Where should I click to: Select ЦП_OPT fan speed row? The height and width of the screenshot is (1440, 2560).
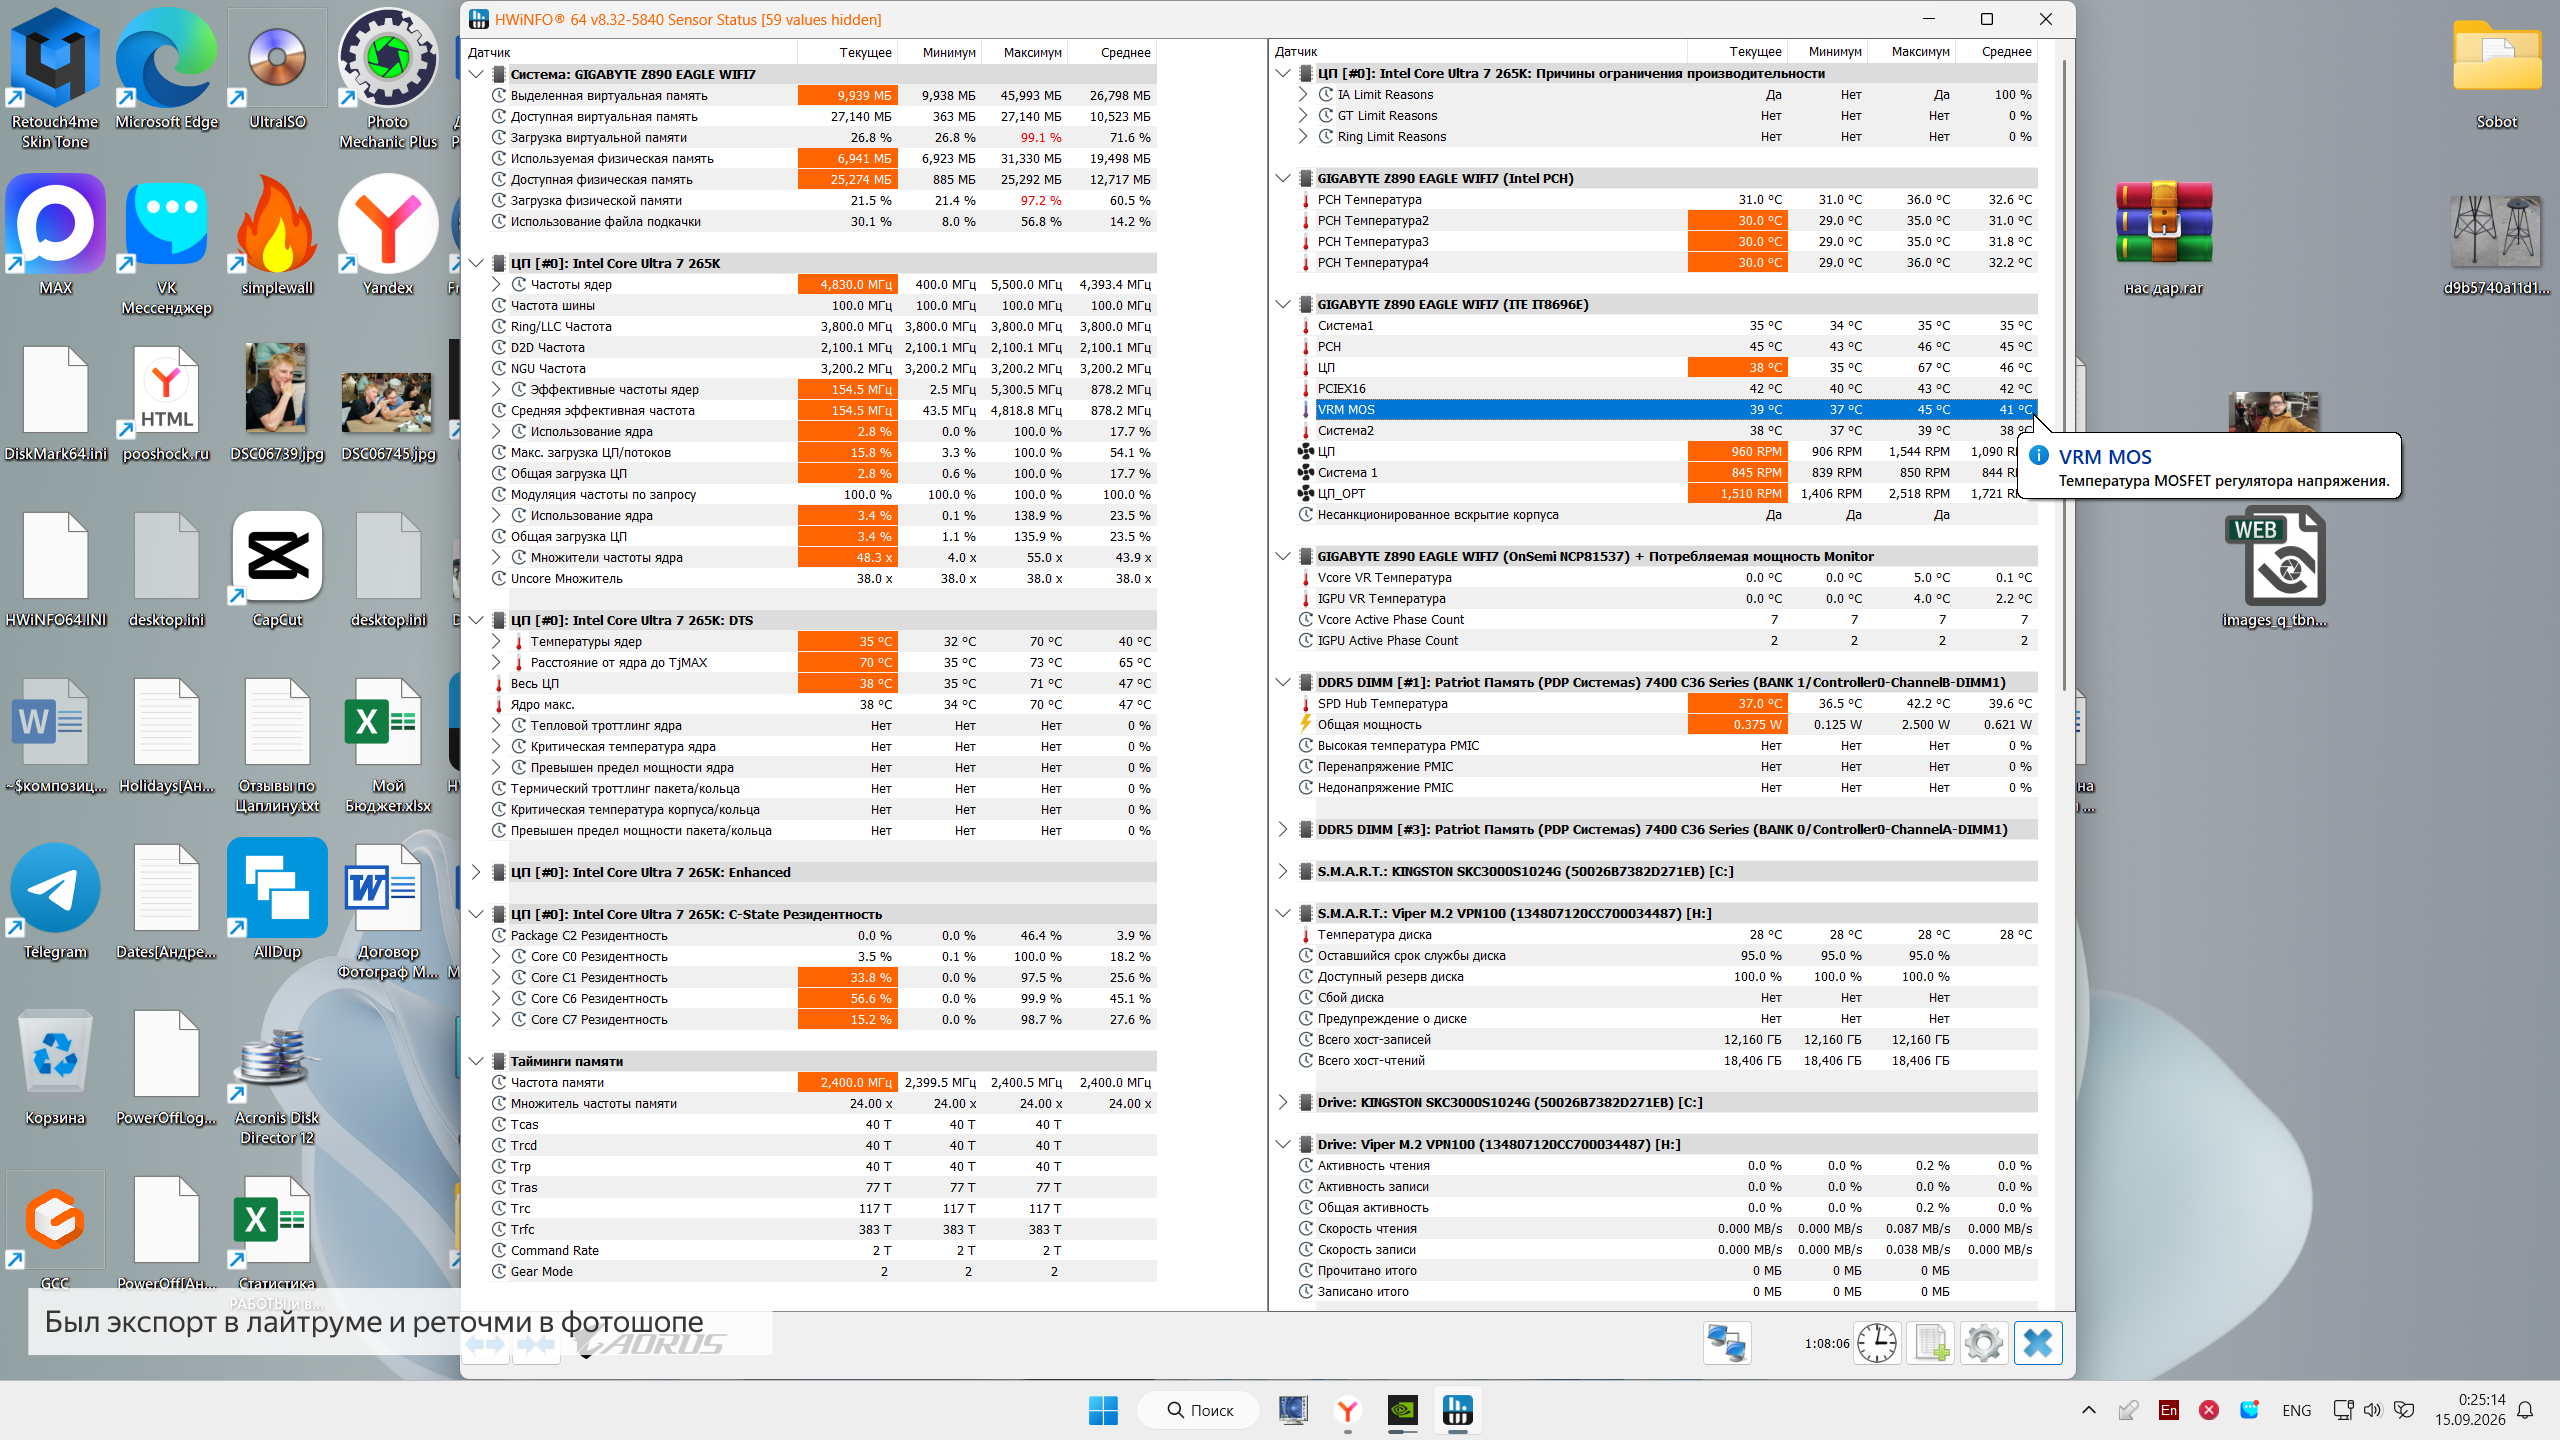tap(1666, 493)
